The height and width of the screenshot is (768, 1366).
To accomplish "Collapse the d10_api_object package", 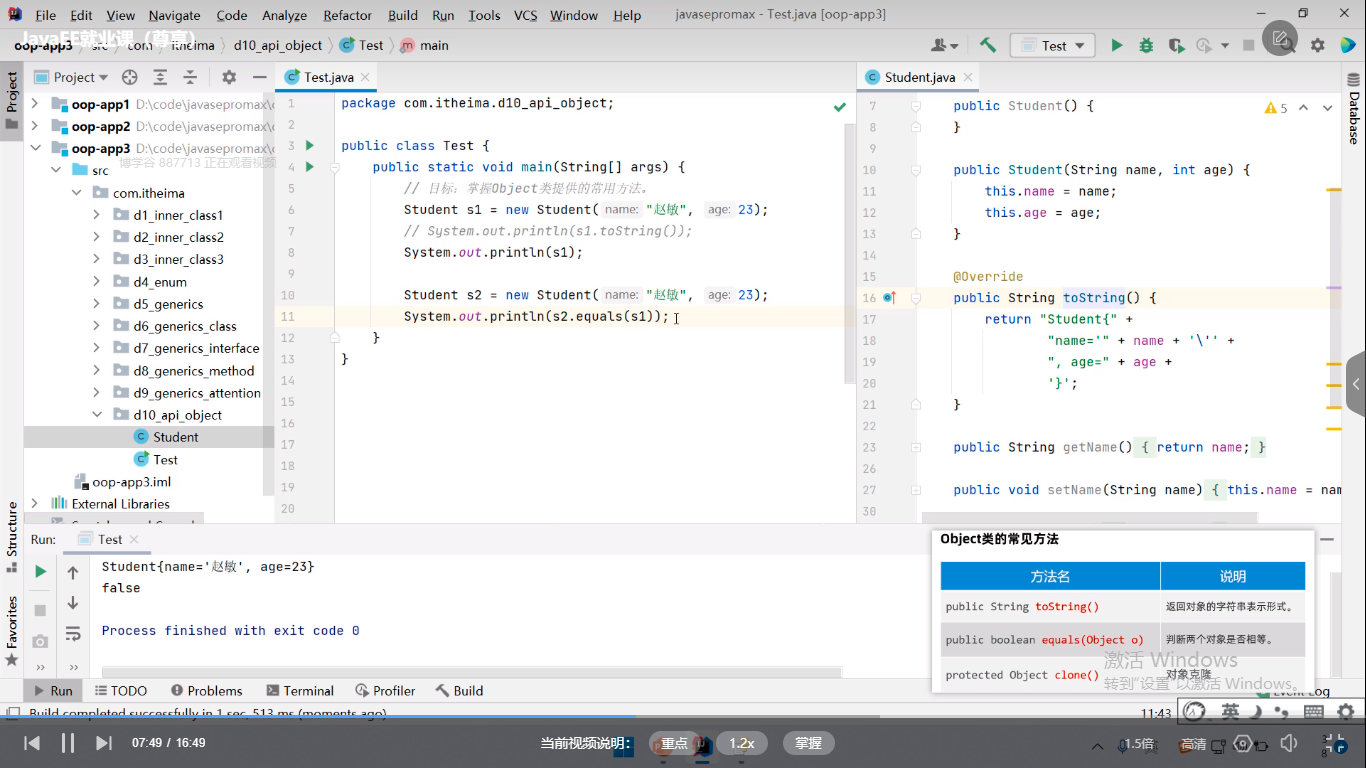I will 96,415.
